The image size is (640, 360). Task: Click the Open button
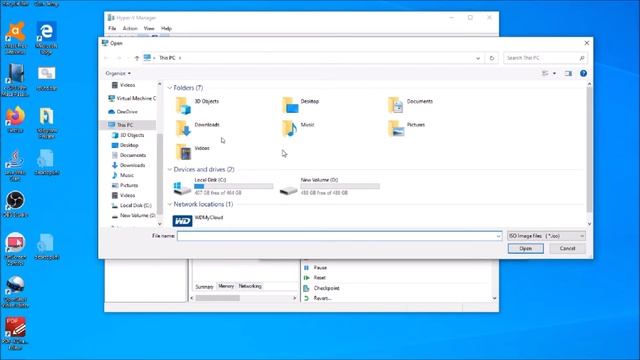click(x=526, y=249)
